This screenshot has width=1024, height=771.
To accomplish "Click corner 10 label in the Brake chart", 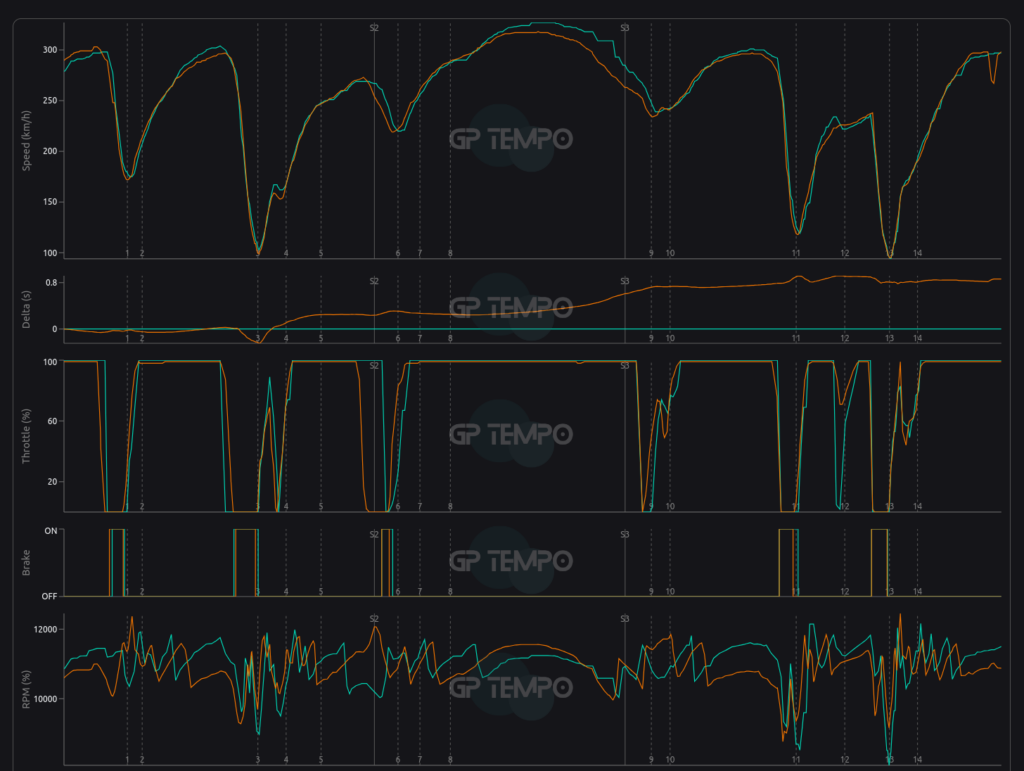I will [670, 592].
